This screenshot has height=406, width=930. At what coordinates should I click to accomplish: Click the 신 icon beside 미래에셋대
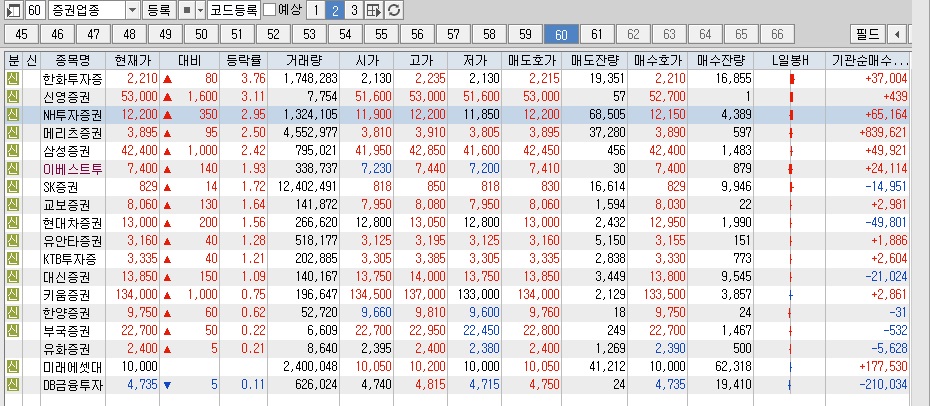pos(14,366)
